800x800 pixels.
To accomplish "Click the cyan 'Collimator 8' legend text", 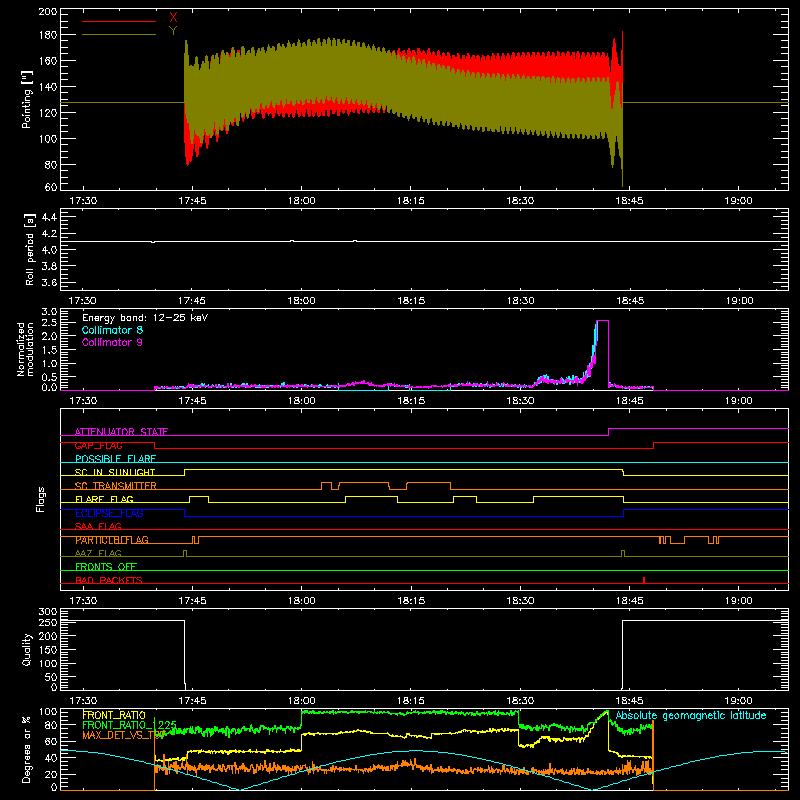I will tap(112, 330).
